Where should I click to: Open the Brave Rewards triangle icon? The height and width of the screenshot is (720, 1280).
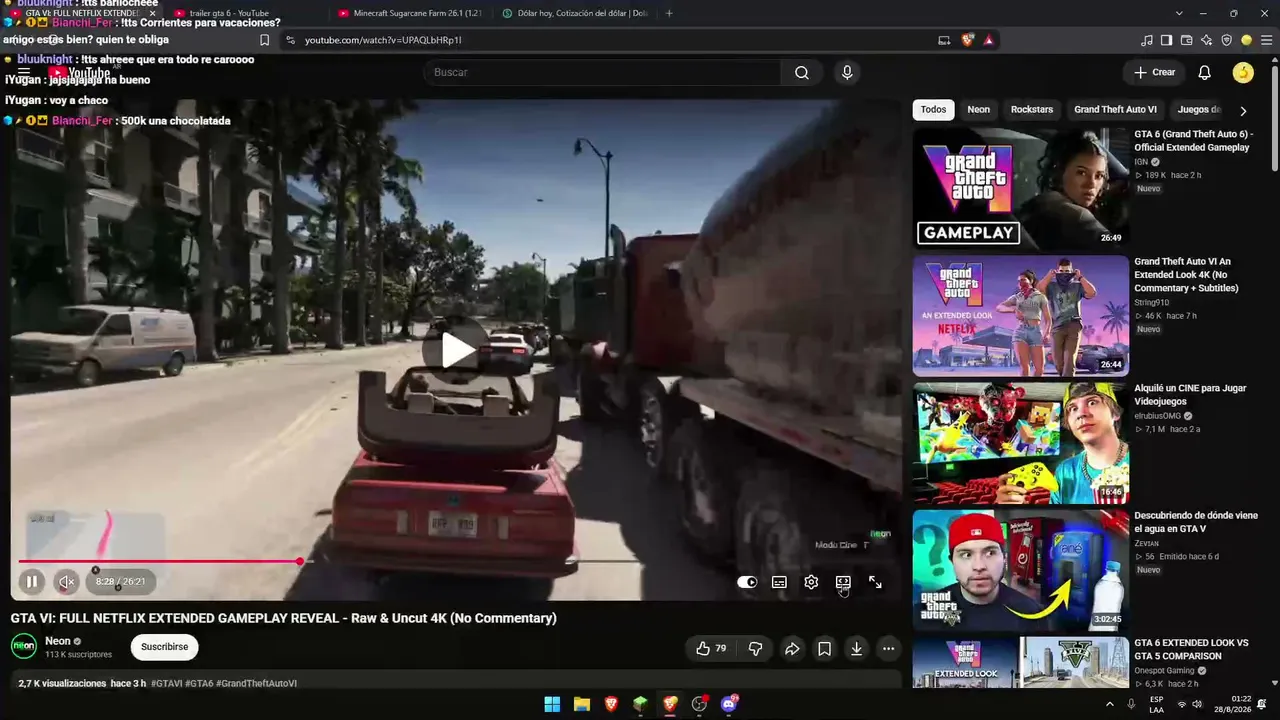(x=989, y=40)
